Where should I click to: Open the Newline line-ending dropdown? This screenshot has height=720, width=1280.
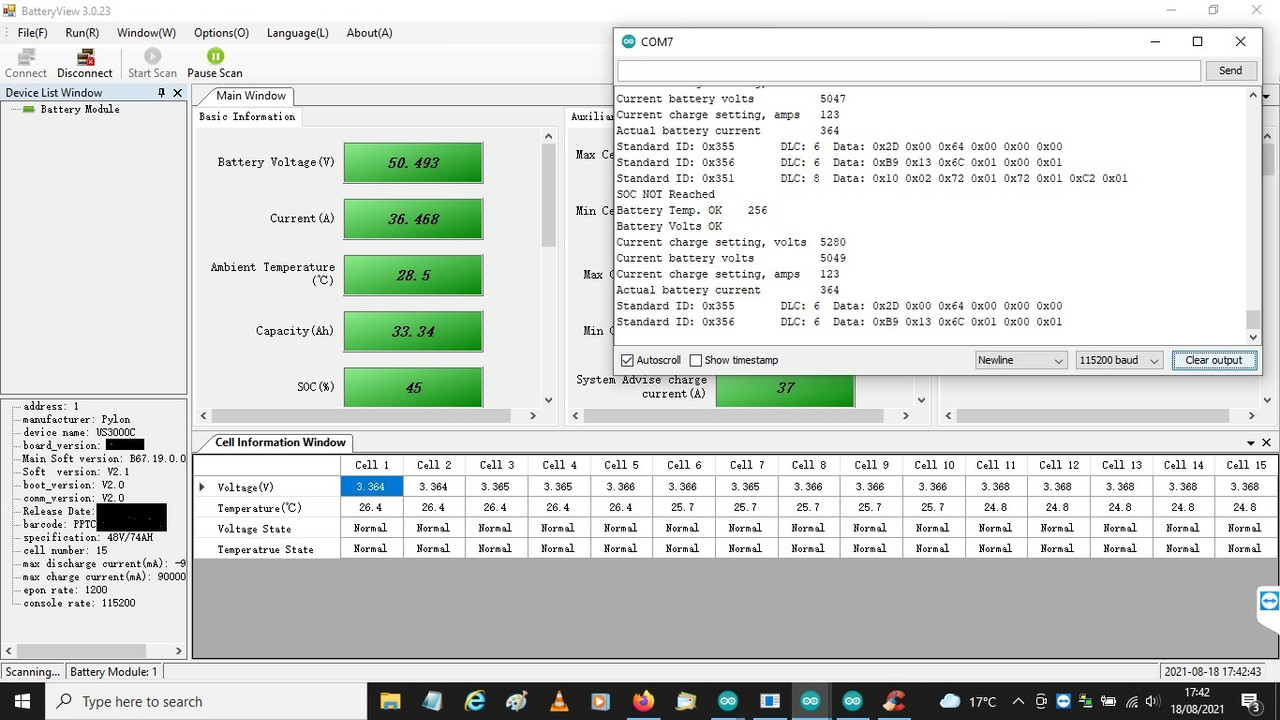1021,360
